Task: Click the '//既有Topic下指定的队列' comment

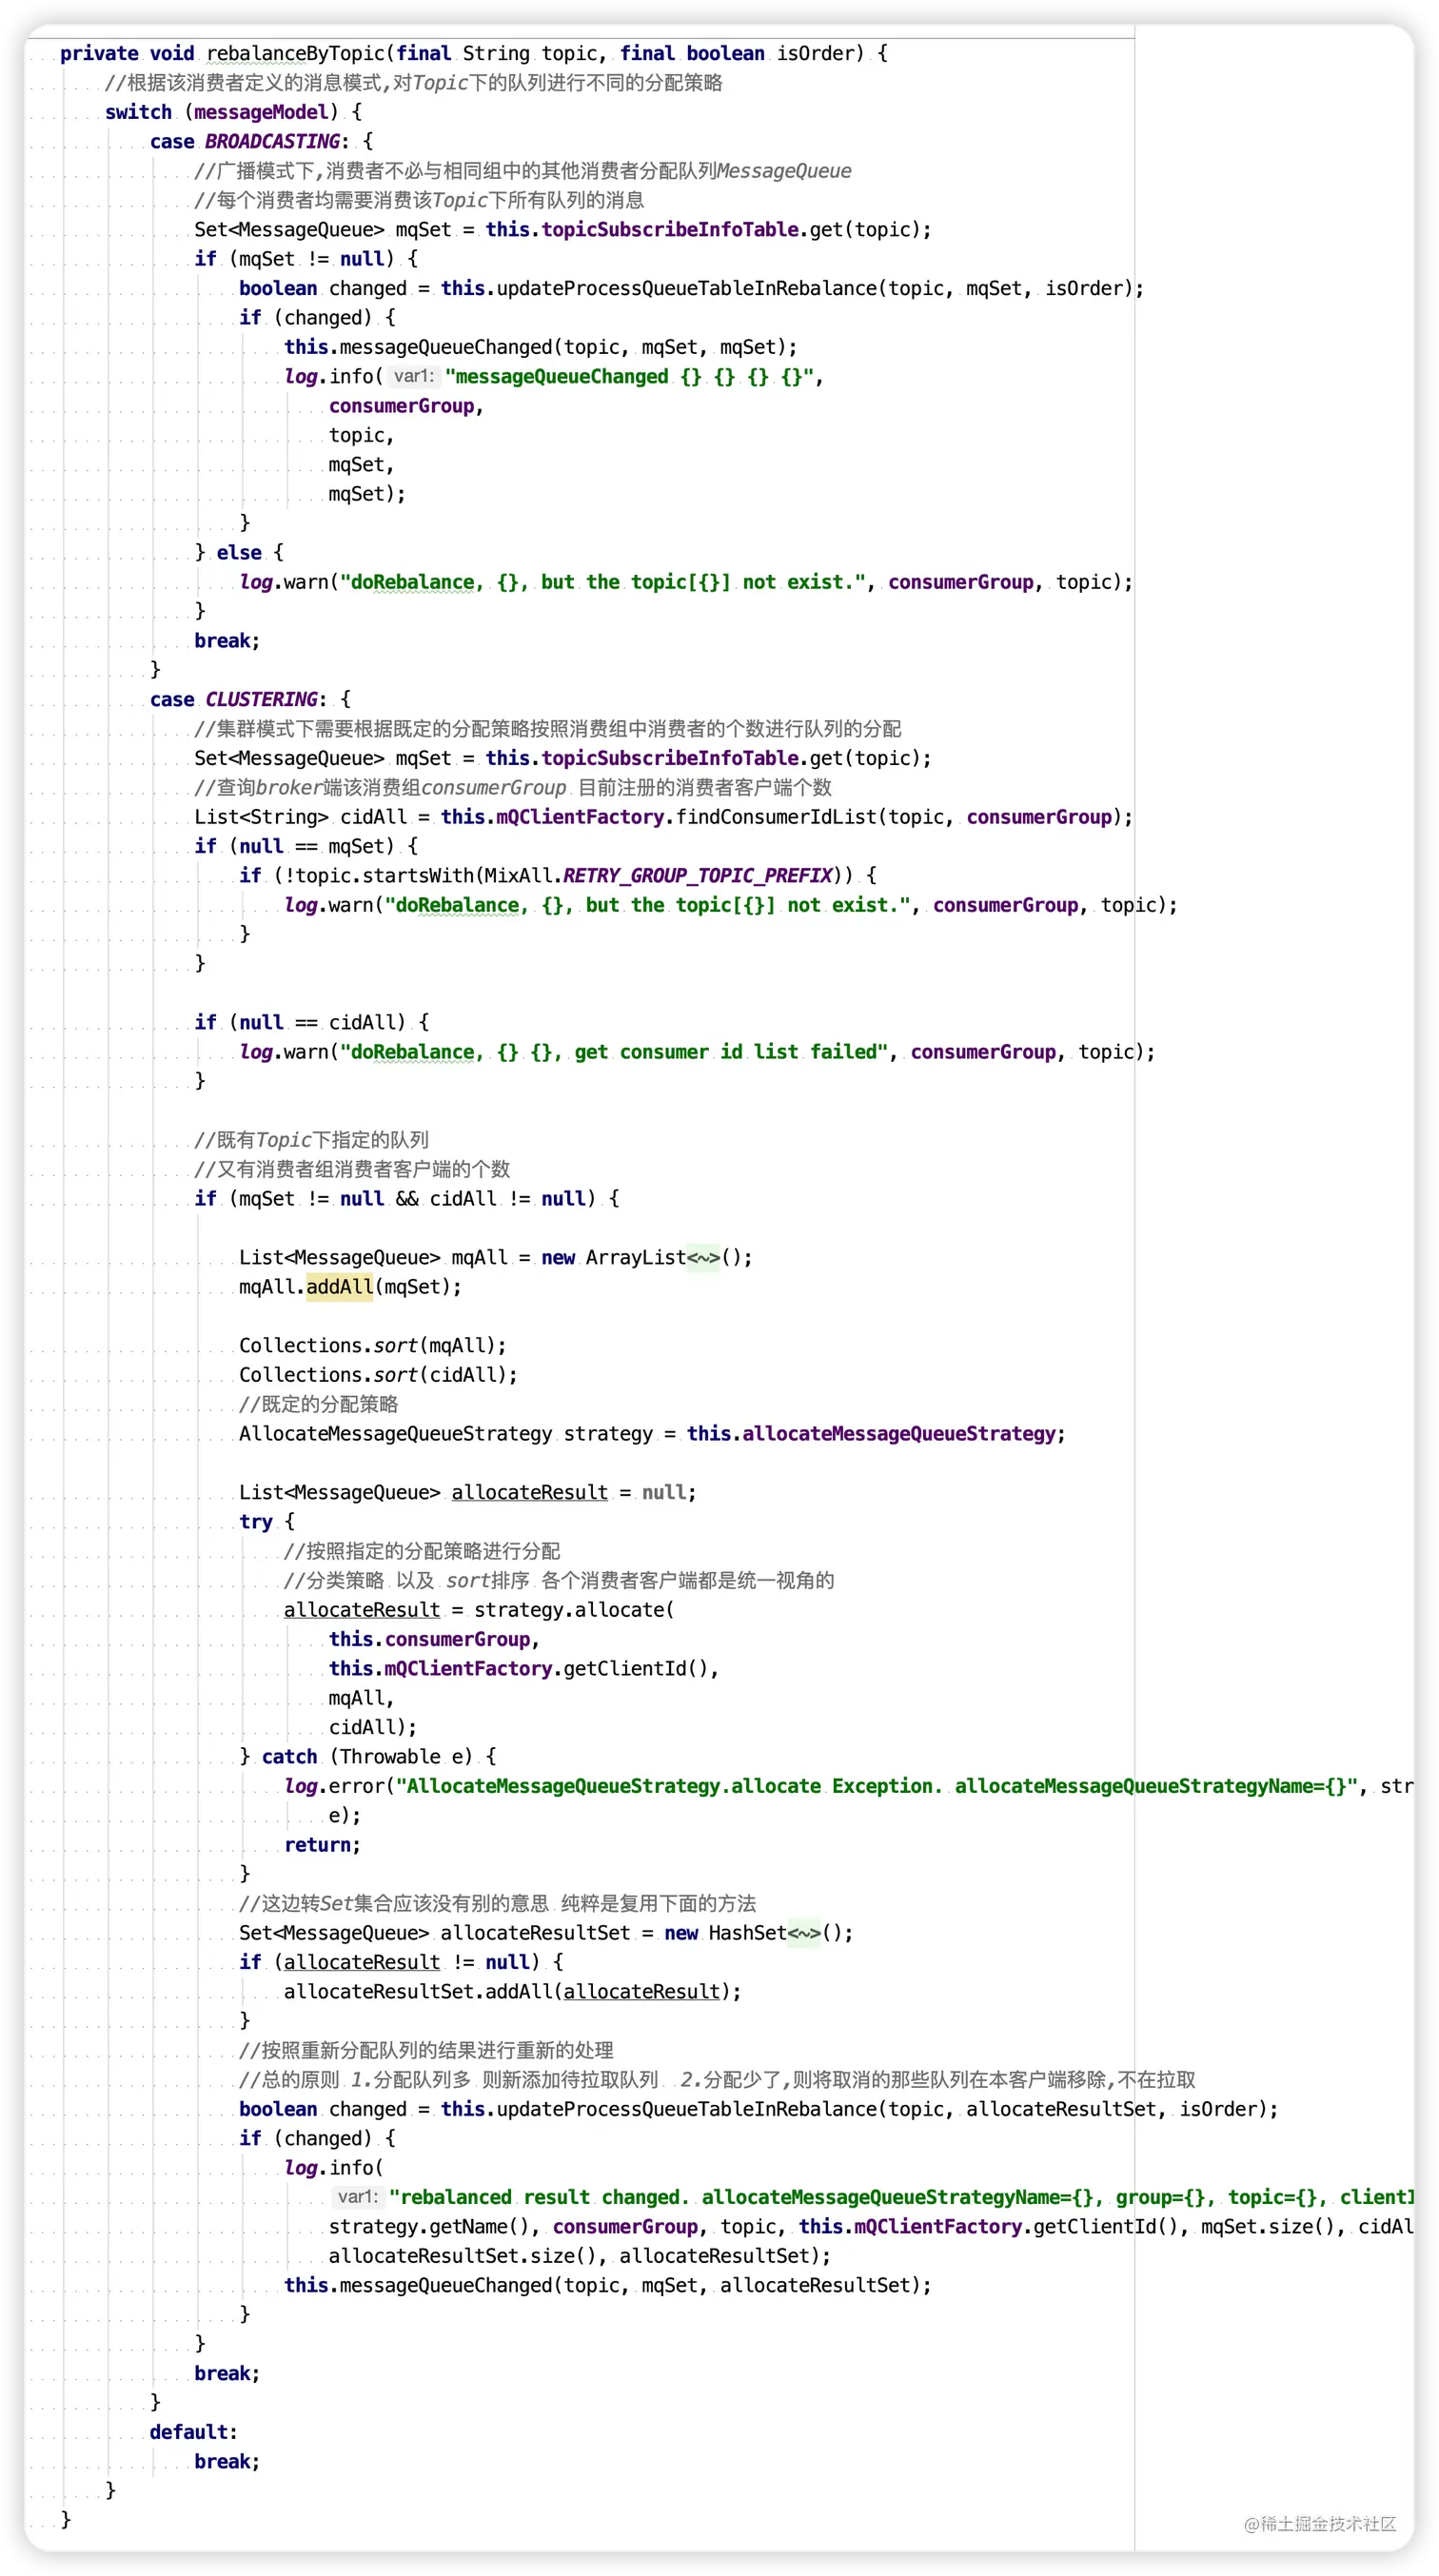Action: [311, 1139]
